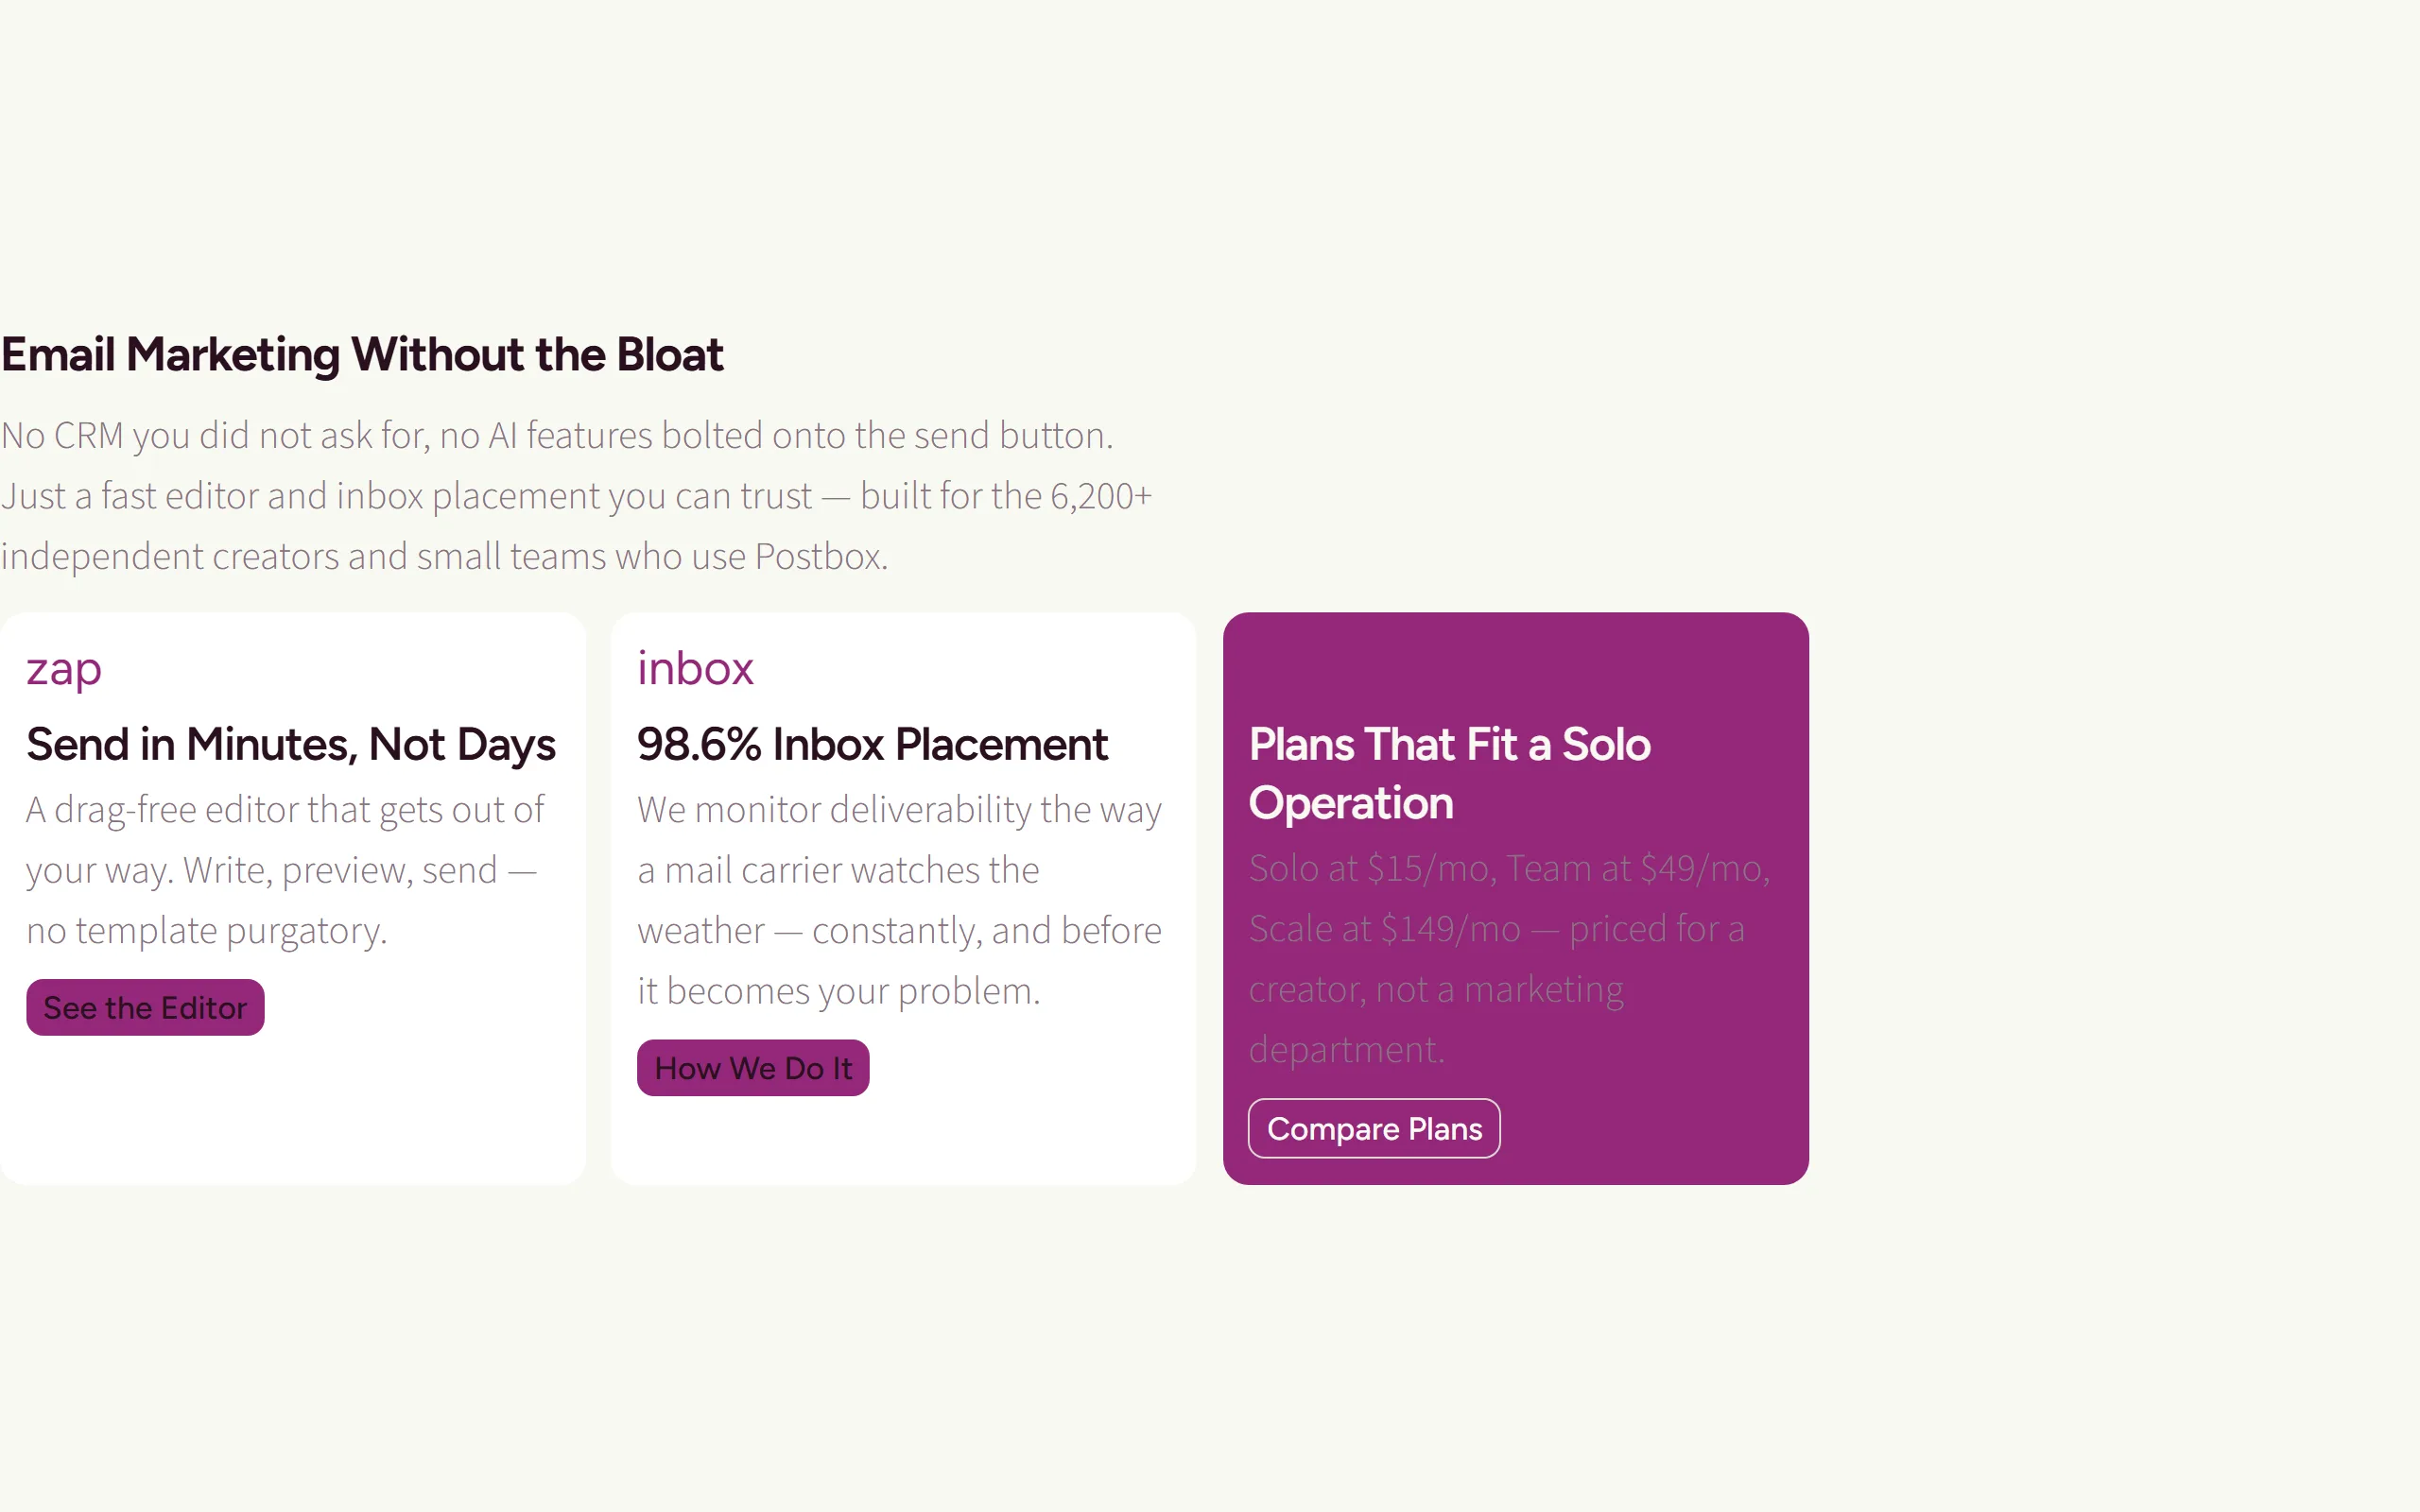
Task: Click the drag-free editor description paragraph
Action: [x=286, y=870]
